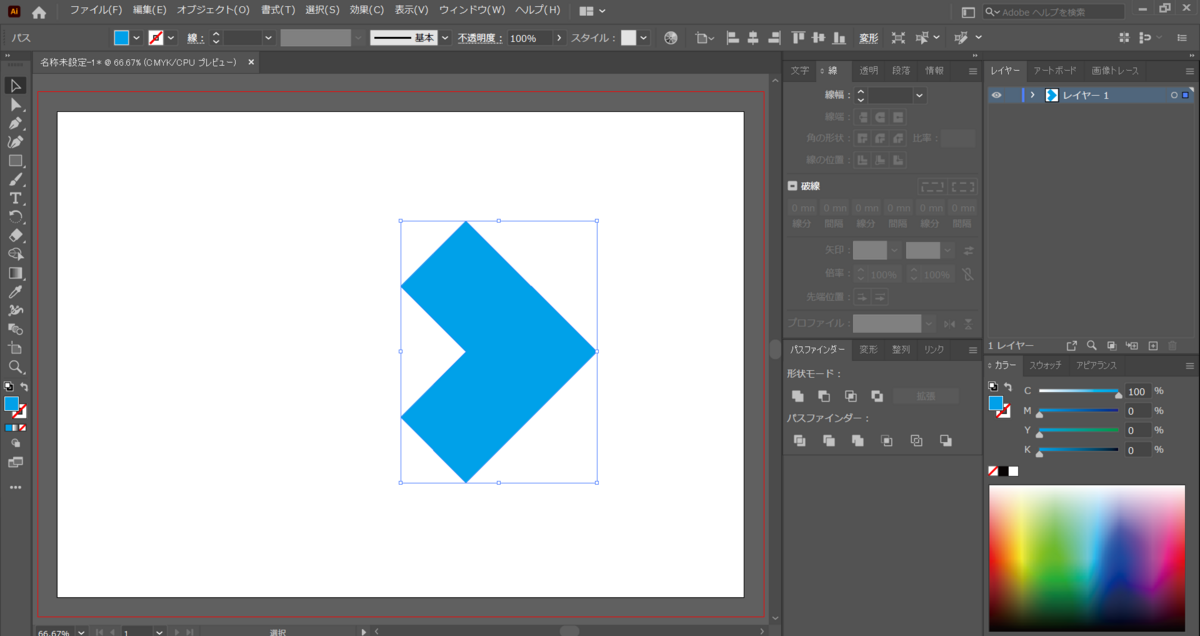
Task: Swap fill and stroke in Color panel
Action: (1008, 386)
